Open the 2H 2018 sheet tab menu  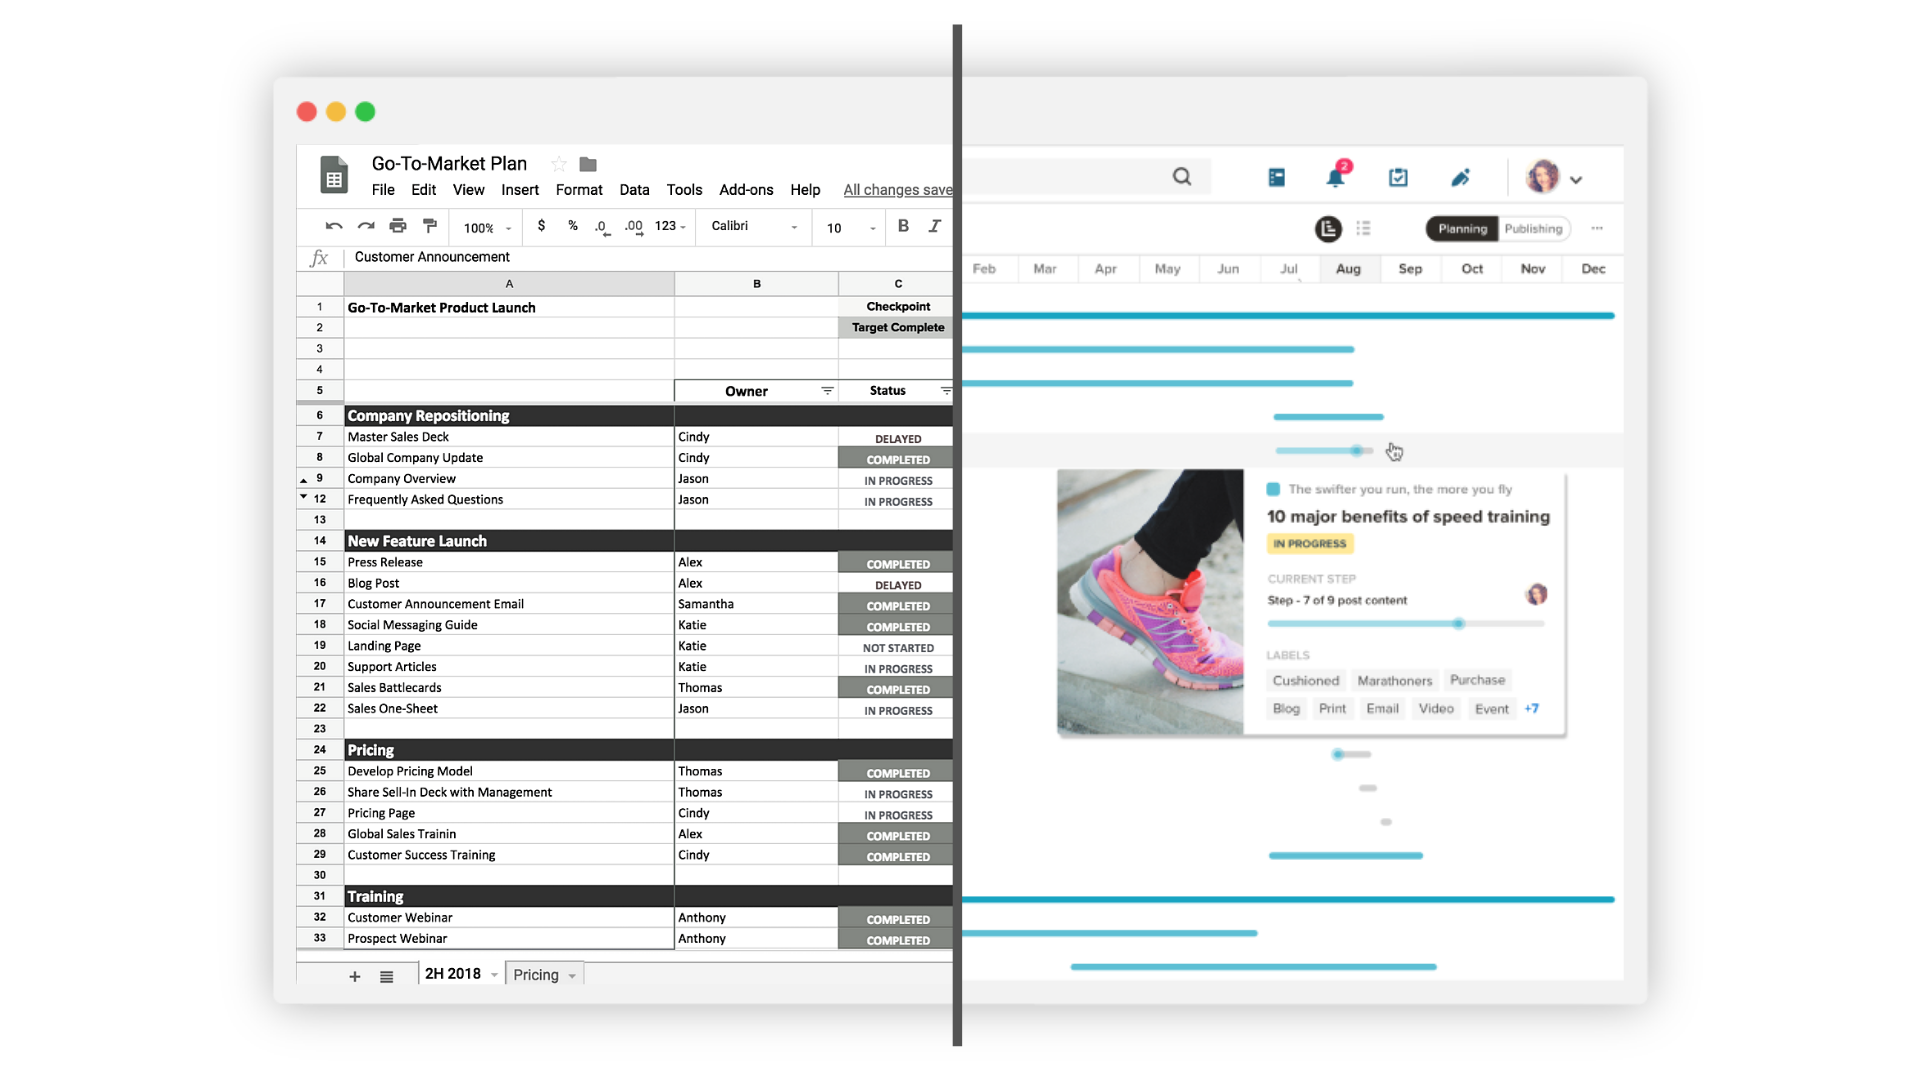pos(494,976)
